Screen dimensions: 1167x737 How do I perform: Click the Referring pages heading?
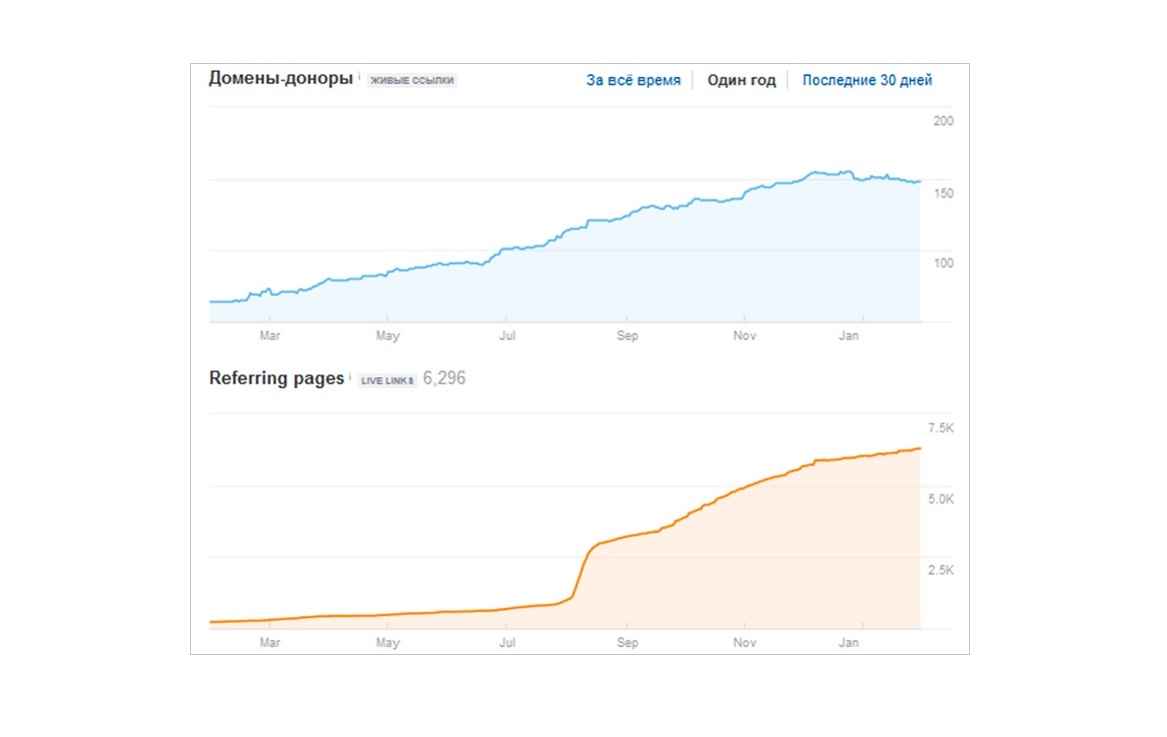click(276, 378)
